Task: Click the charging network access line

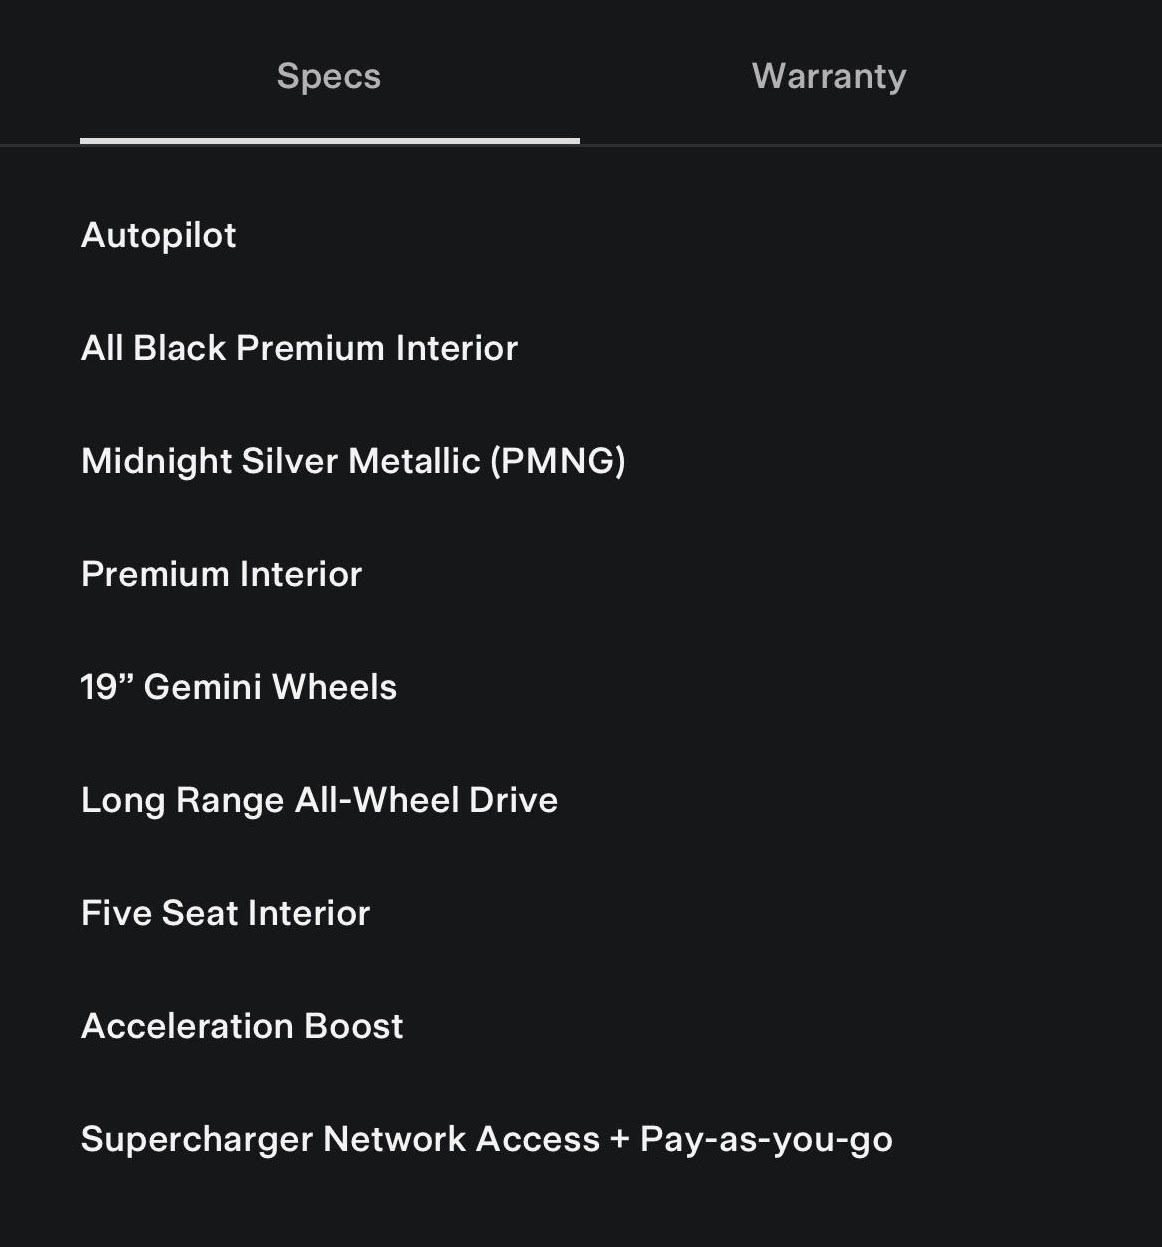Action: click(x=486, y=1139)
